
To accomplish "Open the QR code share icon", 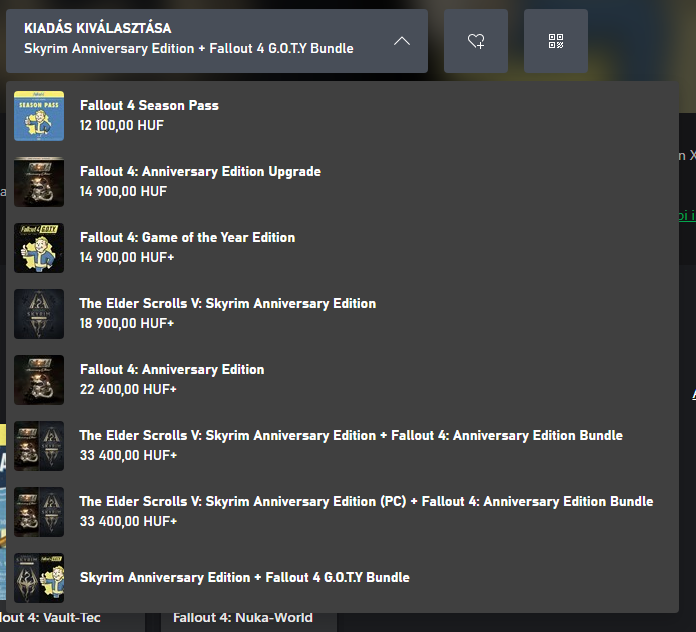I will (x=556, y=41).
